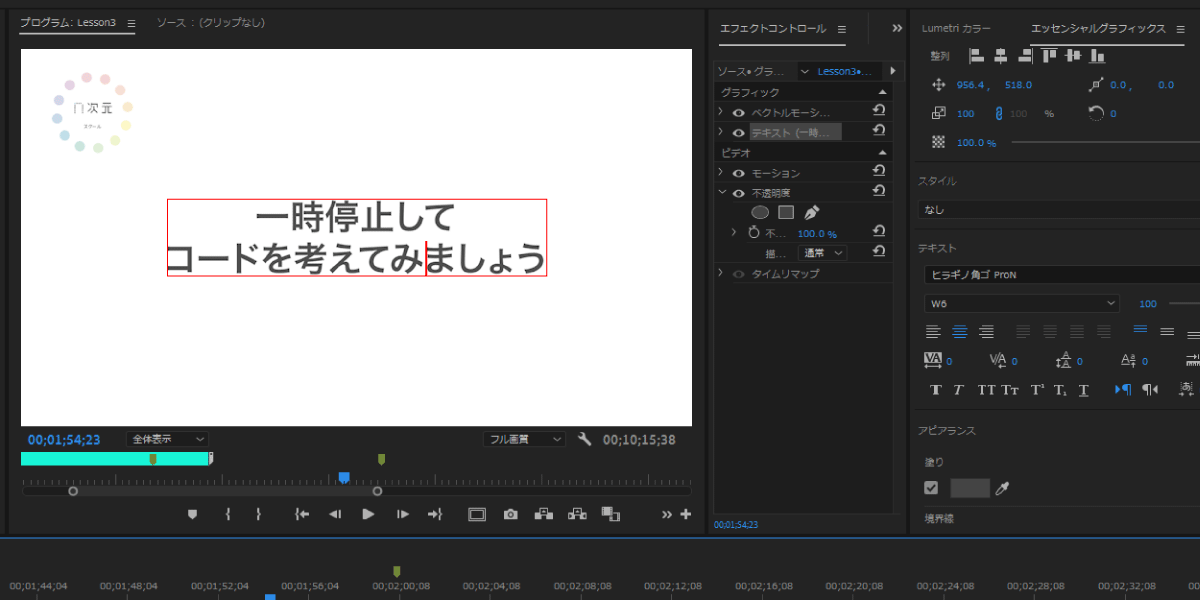Enable faux bold text style
The height and width of the screenshot is (600, 1200).
click(x=936, y=389)
